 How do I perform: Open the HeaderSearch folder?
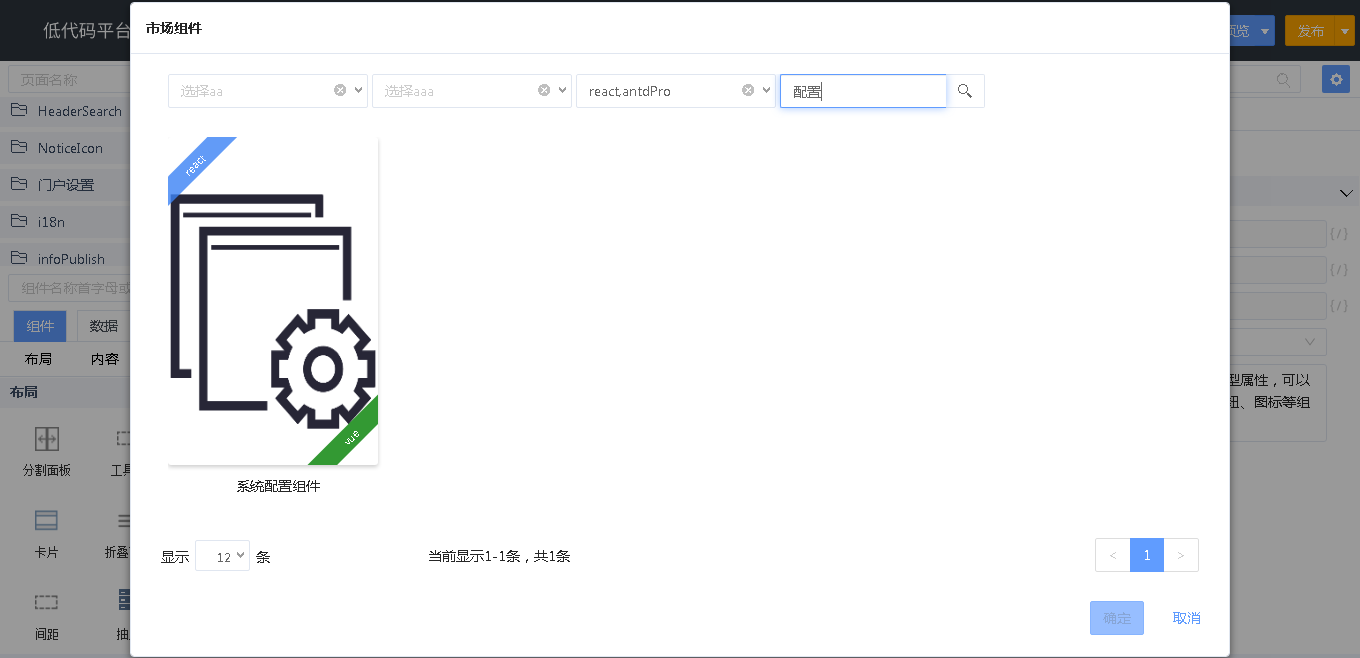65,111
